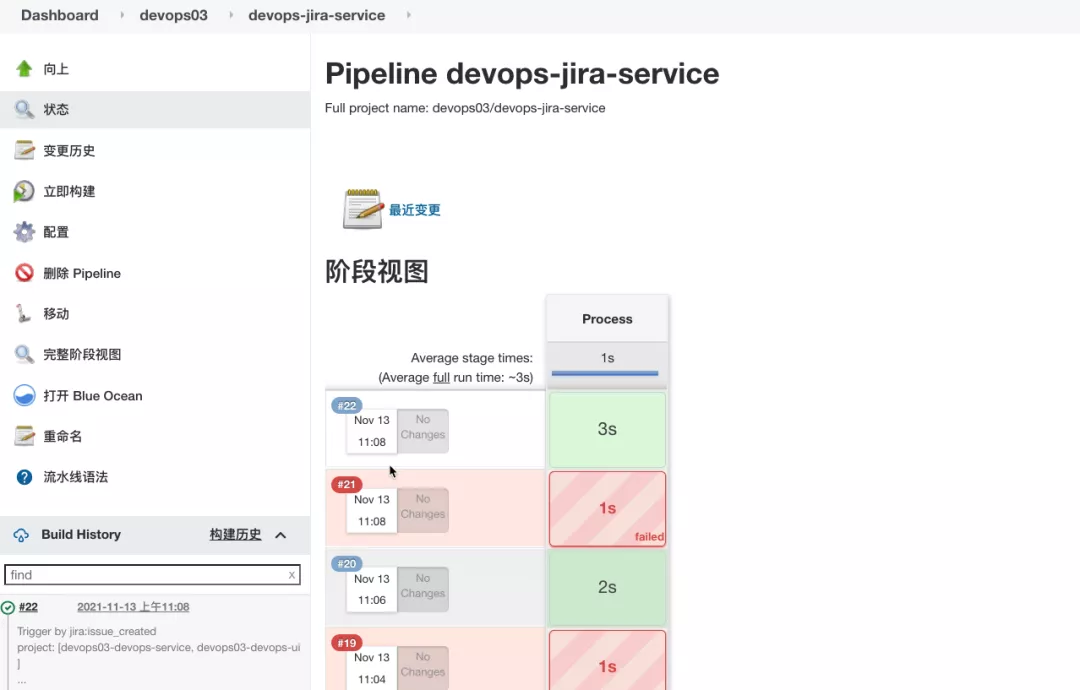This screenshot has height=690, width=1080.
Task: Start a build with 立即构建
Action: click(x=69, y=191)
